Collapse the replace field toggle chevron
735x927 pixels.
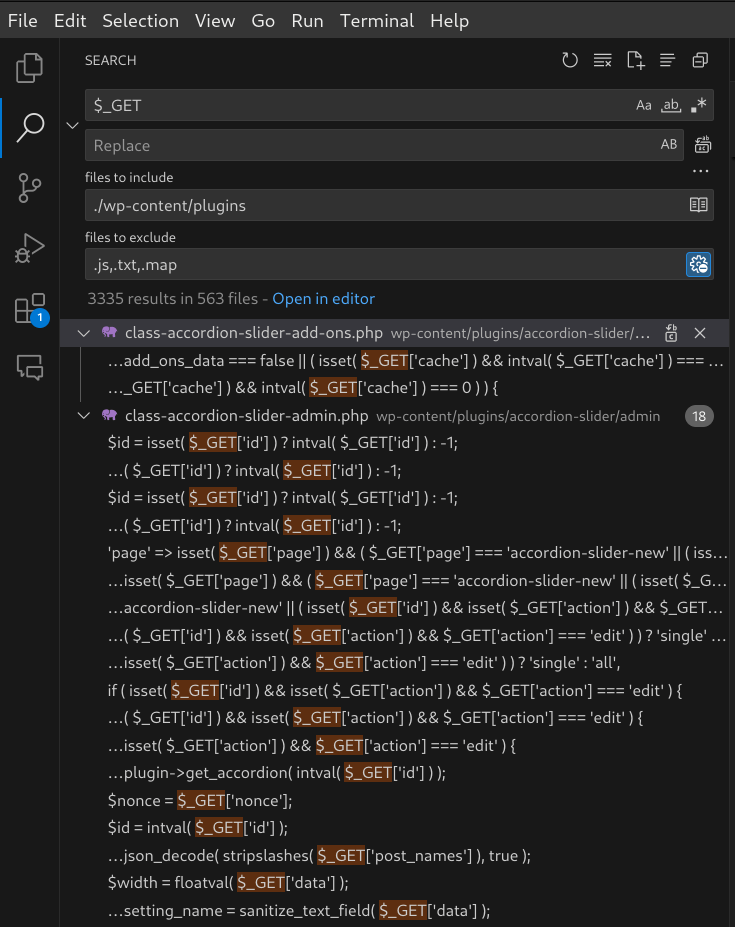click(x=72, y=125)
